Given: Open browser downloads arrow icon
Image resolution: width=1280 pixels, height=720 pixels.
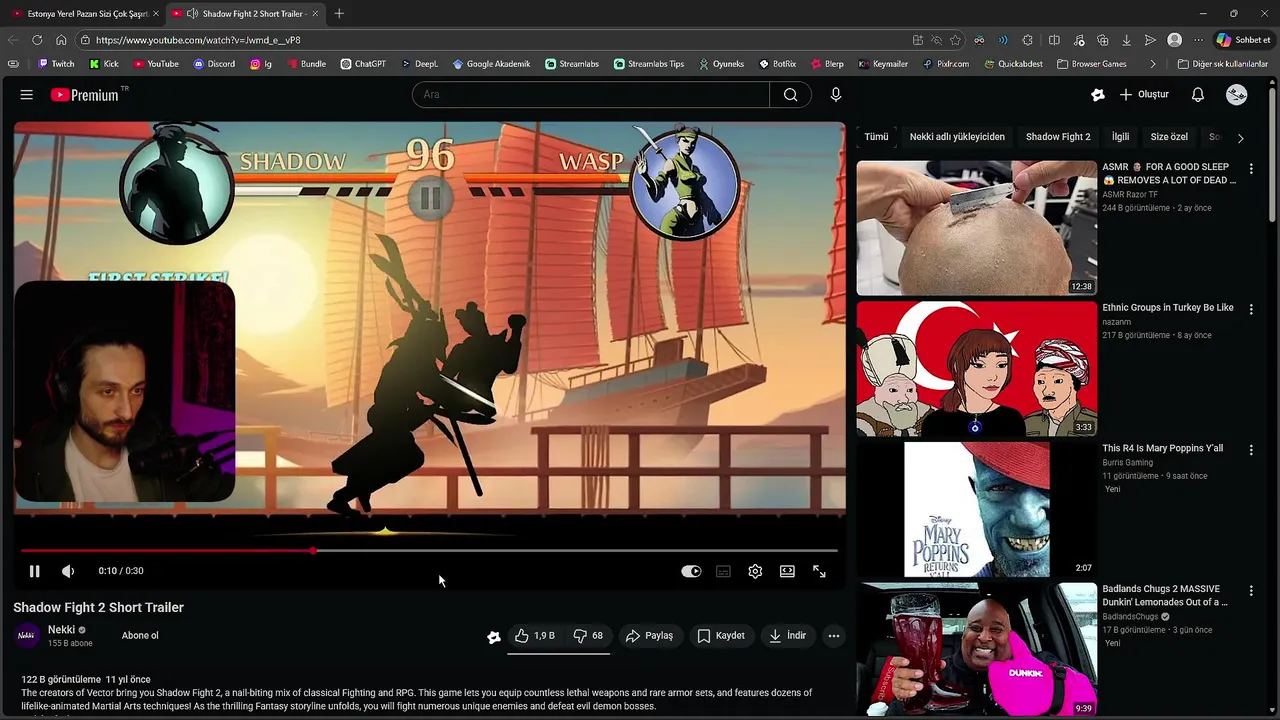Looking at the screenshot, I should [x=1126, y=40].
